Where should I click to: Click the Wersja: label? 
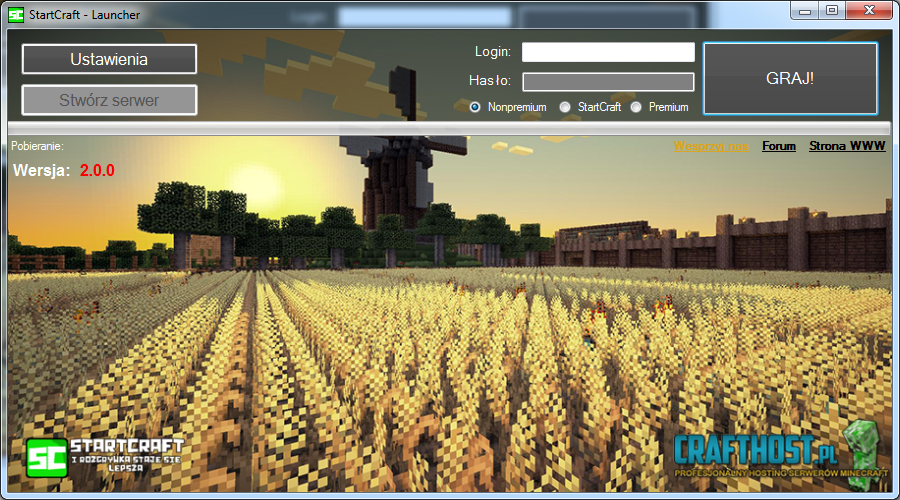41,170
